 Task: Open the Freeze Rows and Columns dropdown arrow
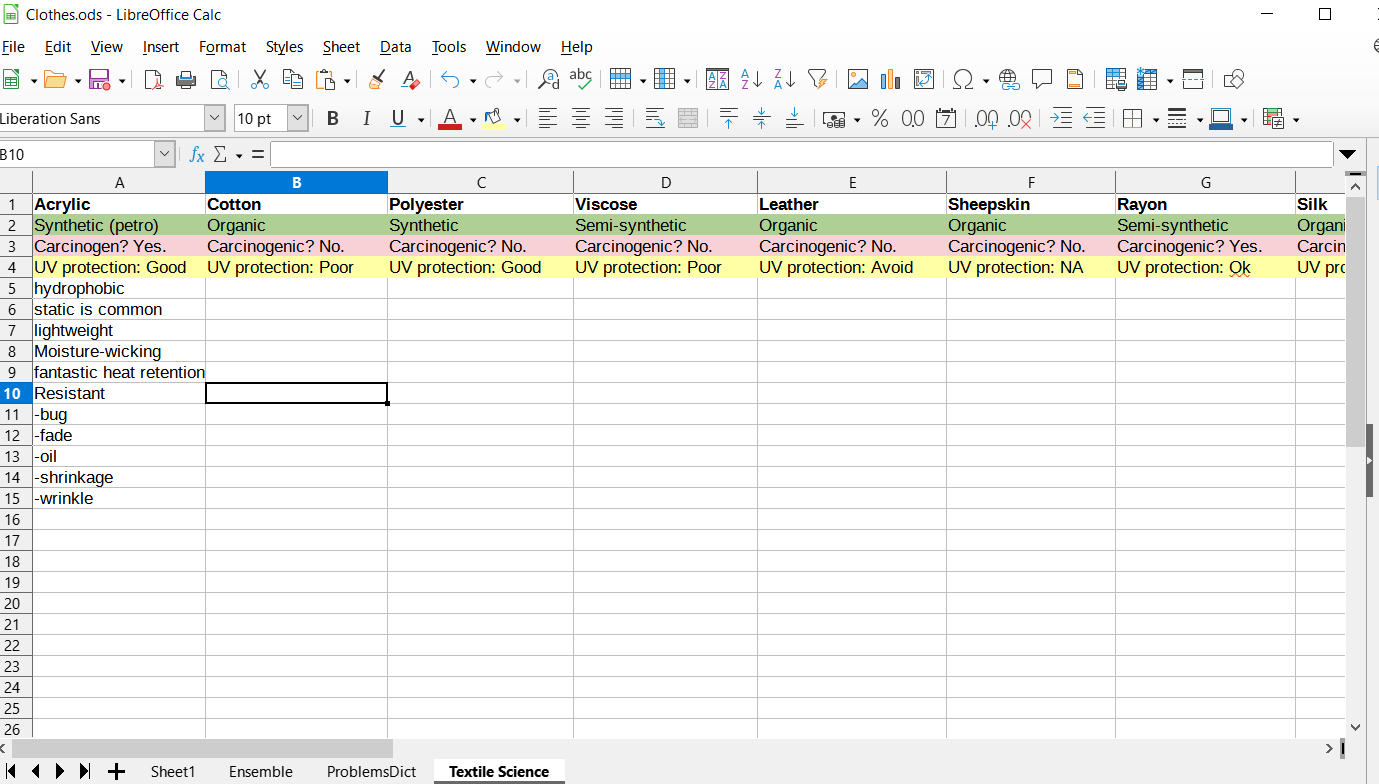(x=1169, y=80)
